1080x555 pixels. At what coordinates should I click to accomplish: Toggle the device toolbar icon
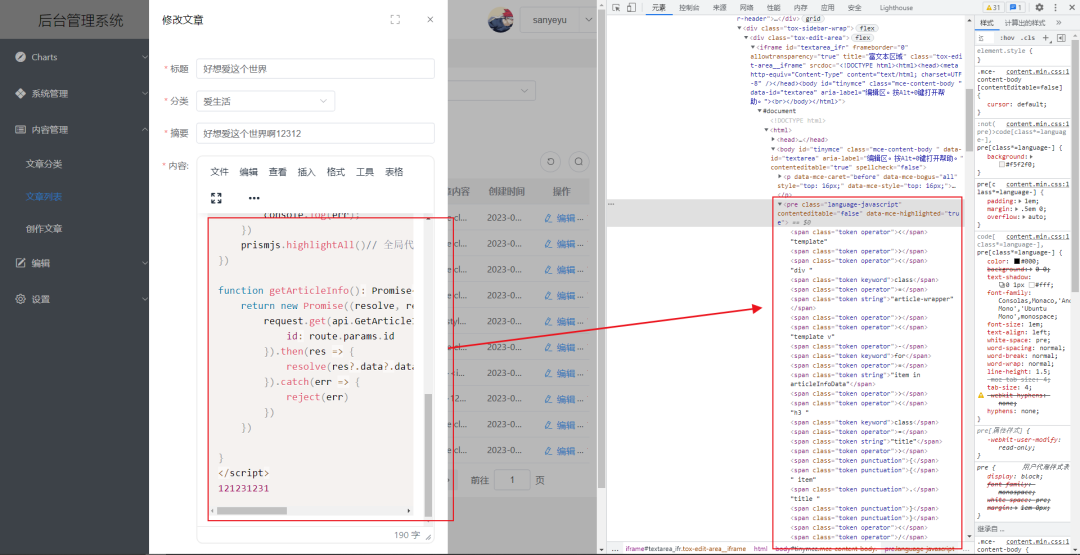(x=631, y=8)
